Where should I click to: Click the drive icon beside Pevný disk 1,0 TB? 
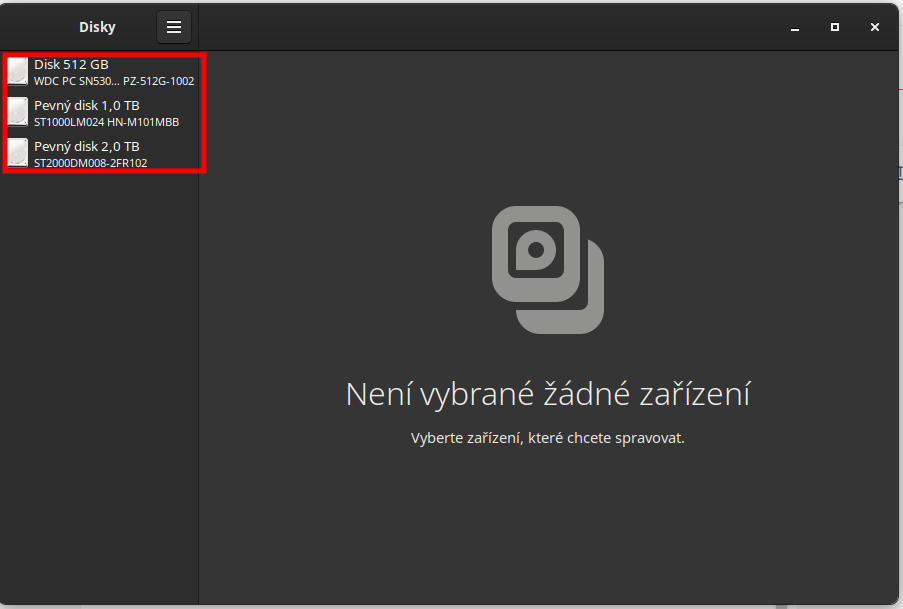point(17,112)
